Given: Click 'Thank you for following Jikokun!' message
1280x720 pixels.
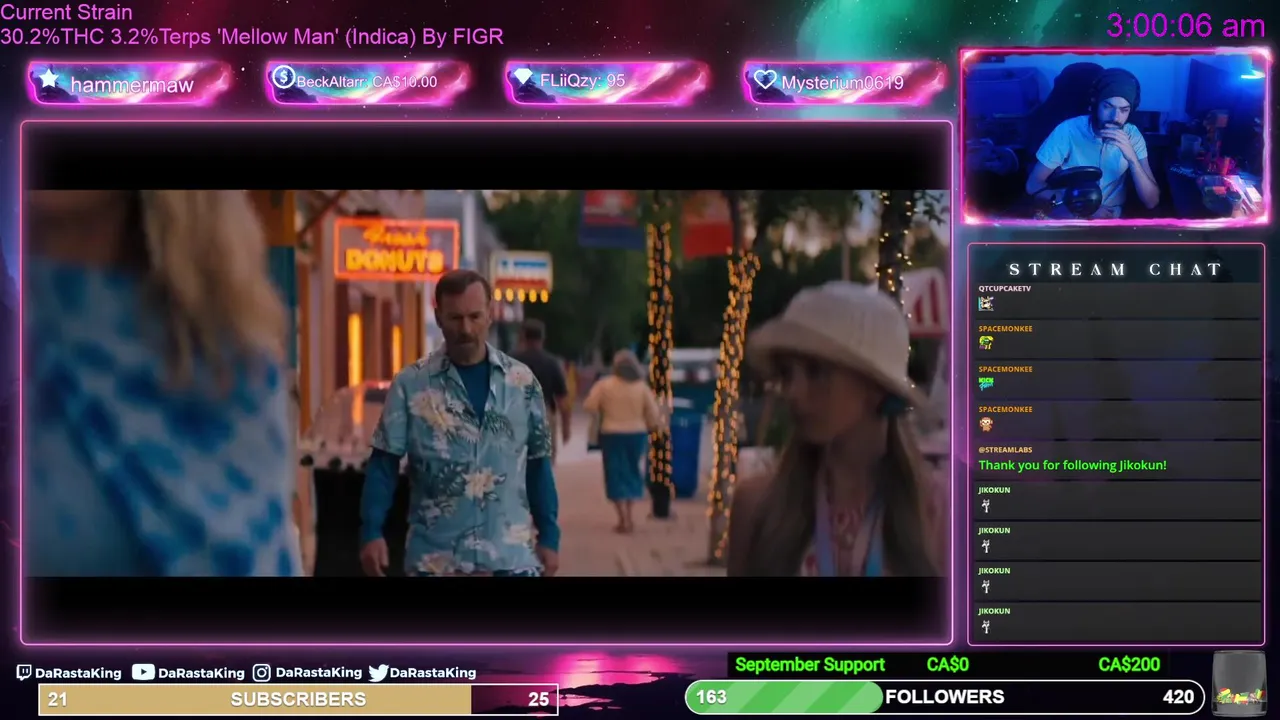Looking at the screenshot, I should (1072, 465).
